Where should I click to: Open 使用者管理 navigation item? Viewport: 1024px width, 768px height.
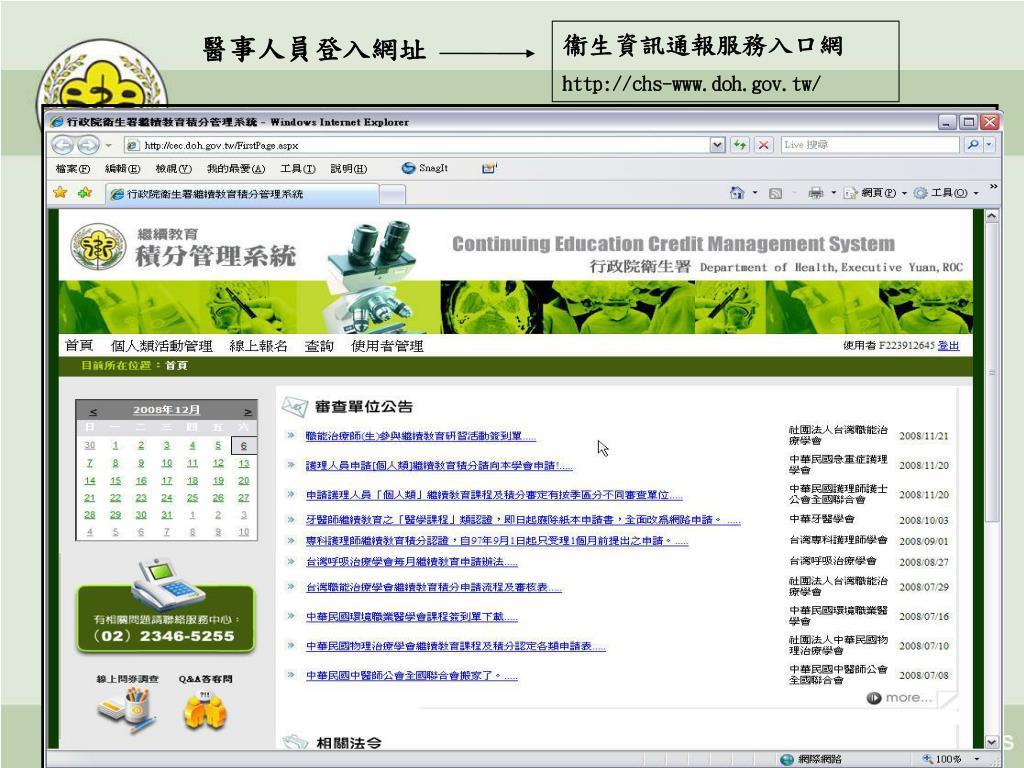click(x=387, y=345)
